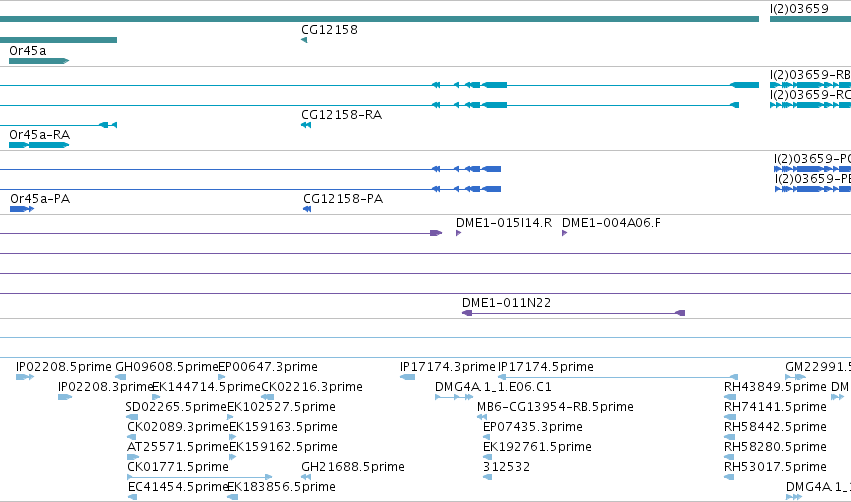Open the MB6-CG13954-RB.5prime label

pos(555,407)
